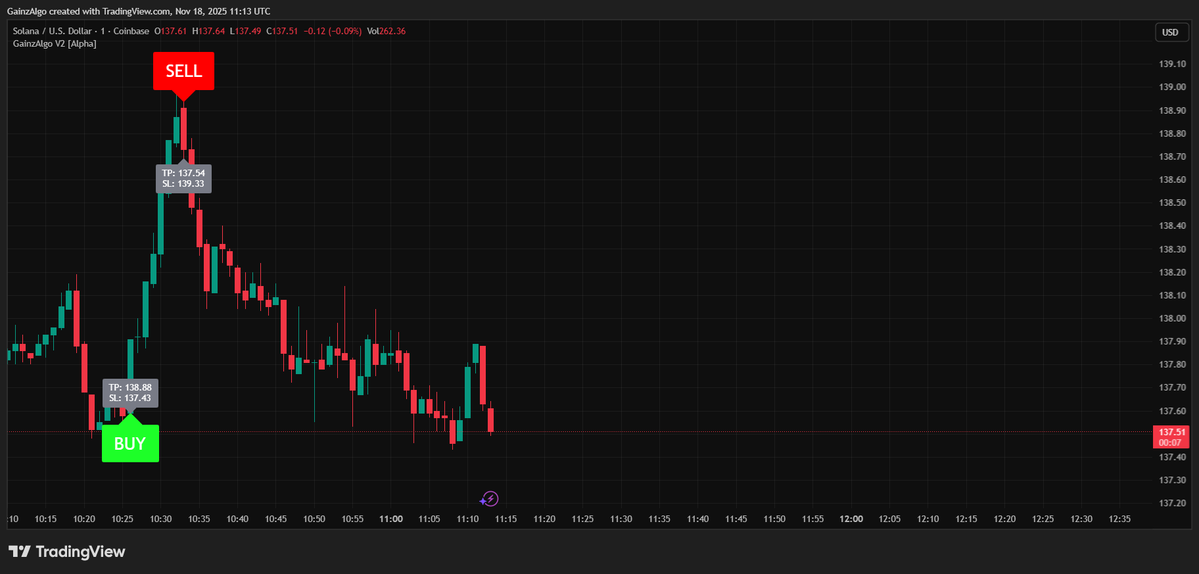The width and height of the screenshot is (1199, 574).
Task: Click the 138.10 price axis label
Action: pos(1172,295)
